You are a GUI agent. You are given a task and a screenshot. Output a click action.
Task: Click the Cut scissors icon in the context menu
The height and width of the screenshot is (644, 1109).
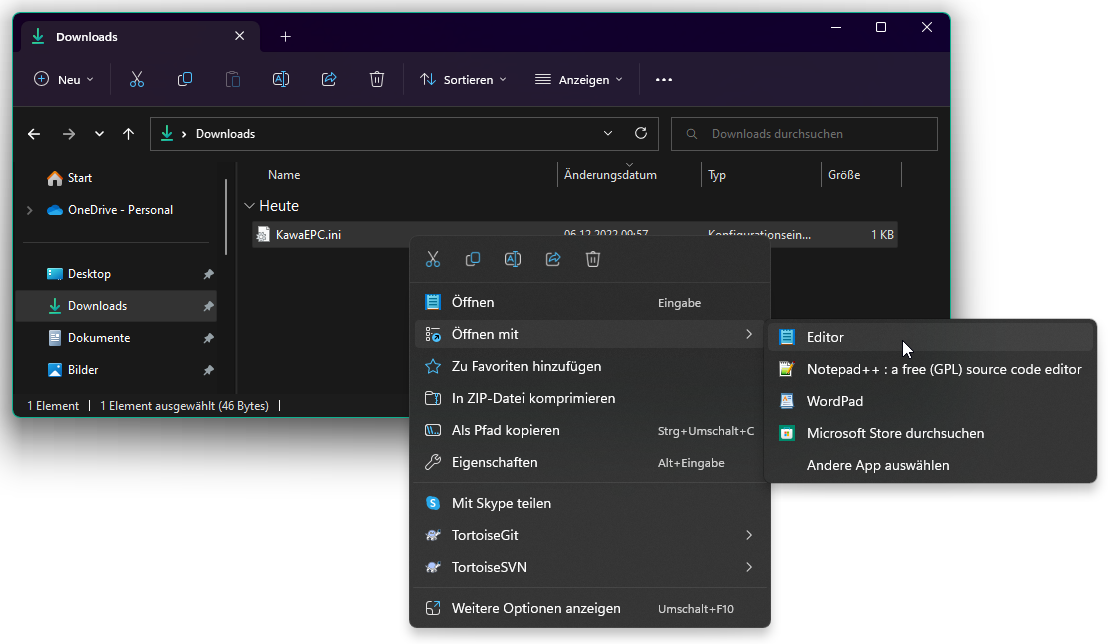[x=433, y=259]
